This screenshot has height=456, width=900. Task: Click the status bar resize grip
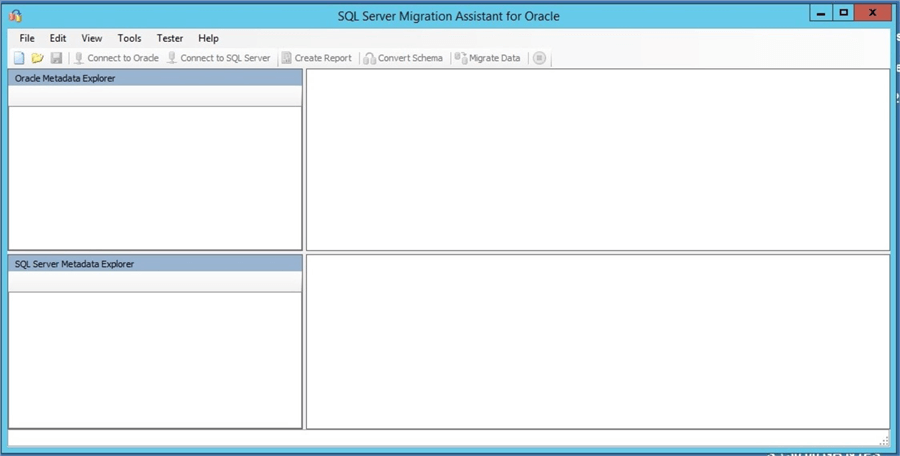coord(885,440)
